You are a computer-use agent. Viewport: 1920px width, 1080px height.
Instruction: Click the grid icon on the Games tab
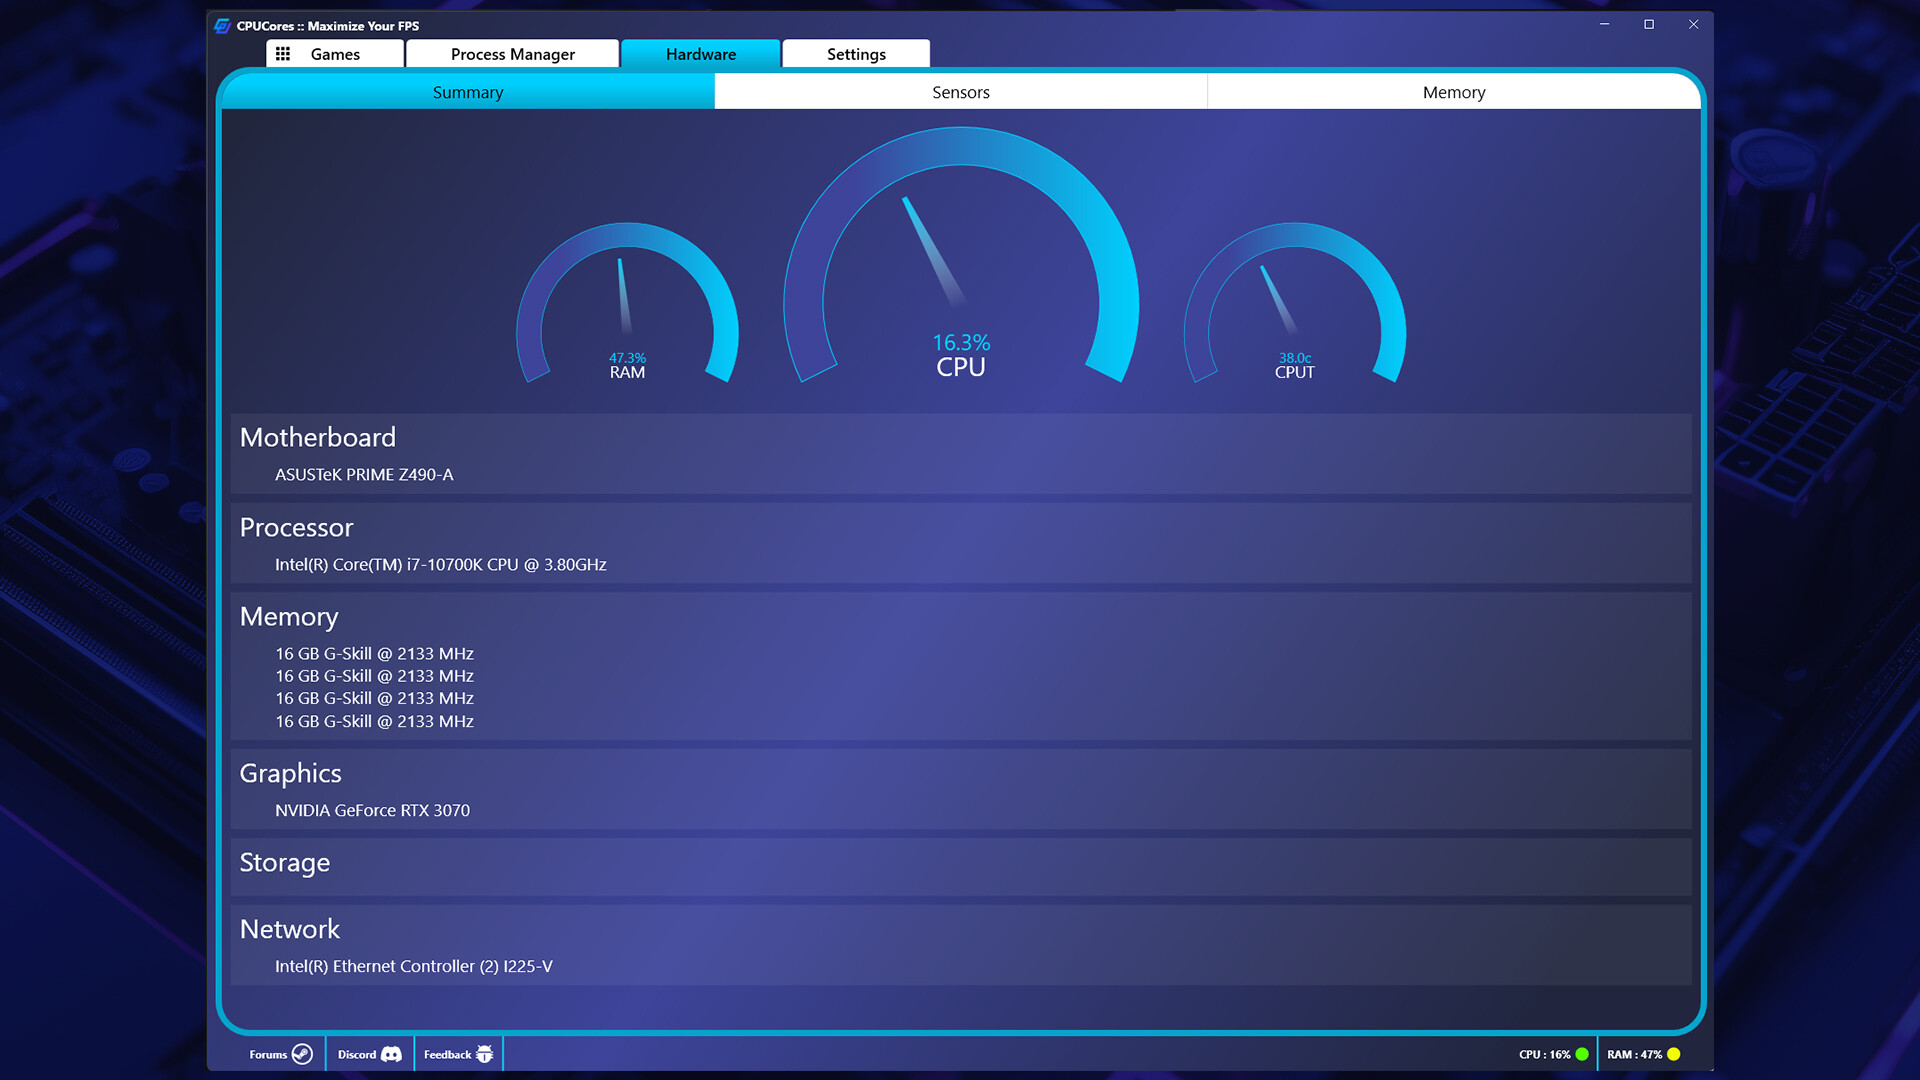click(x=284, y=53)
